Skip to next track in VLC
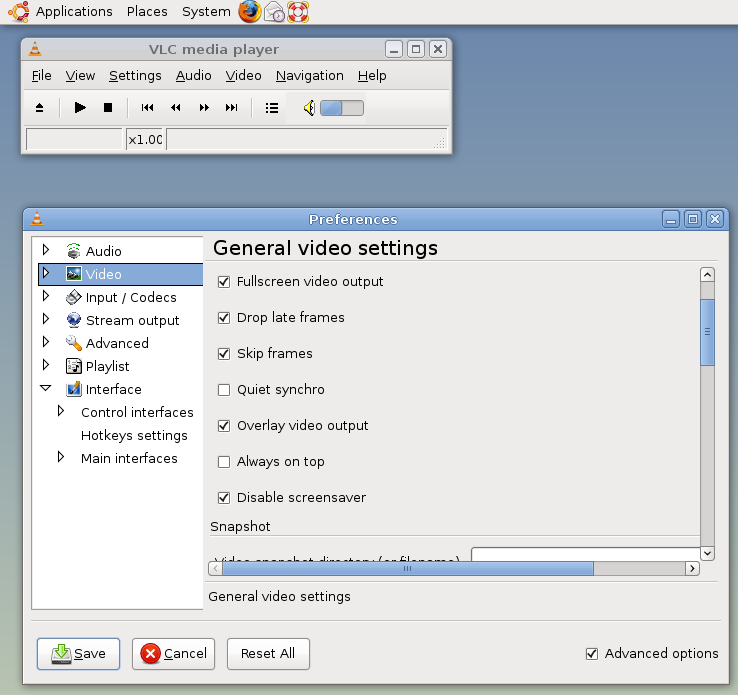 232,108
